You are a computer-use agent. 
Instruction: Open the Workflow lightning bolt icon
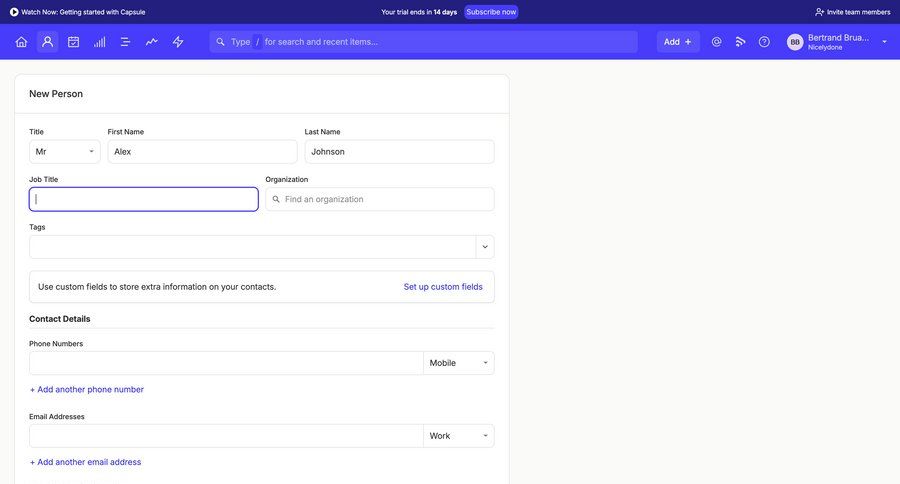[178, 42]
